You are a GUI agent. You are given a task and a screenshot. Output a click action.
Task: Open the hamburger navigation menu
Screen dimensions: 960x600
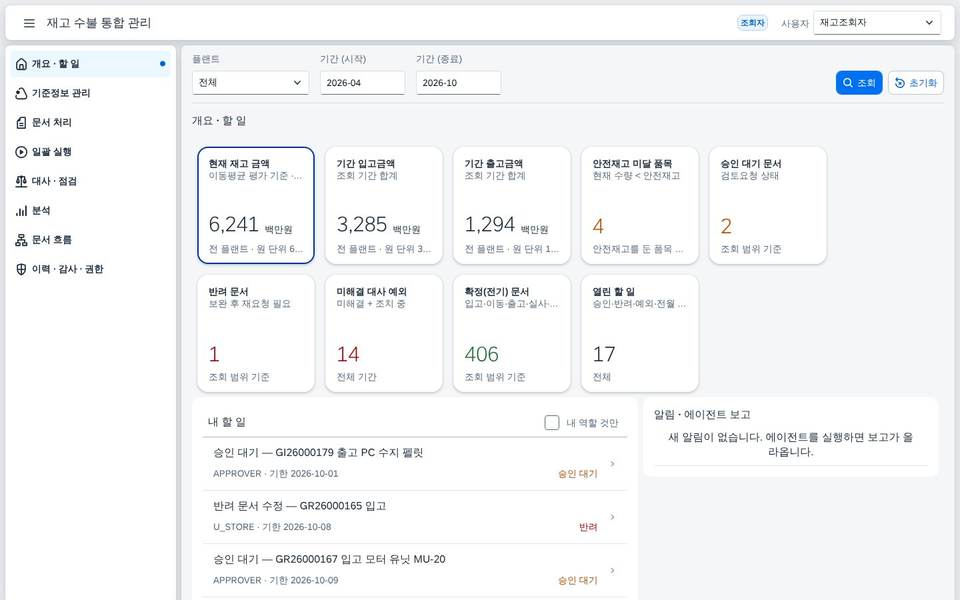coord(29,23)
